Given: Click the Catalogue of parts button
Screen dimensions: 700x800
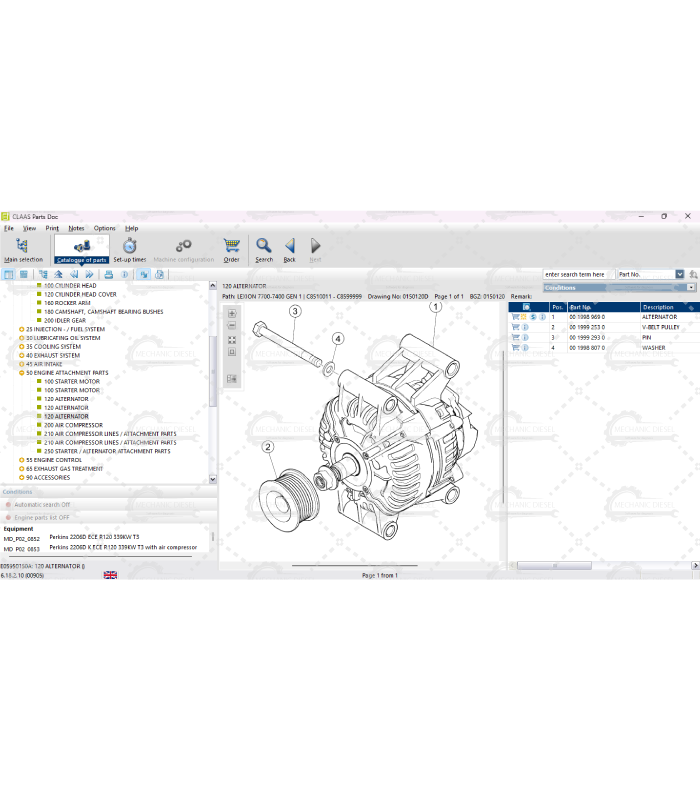Looking at the screenshot, I should pyautogui.click(x=81, y=248).
